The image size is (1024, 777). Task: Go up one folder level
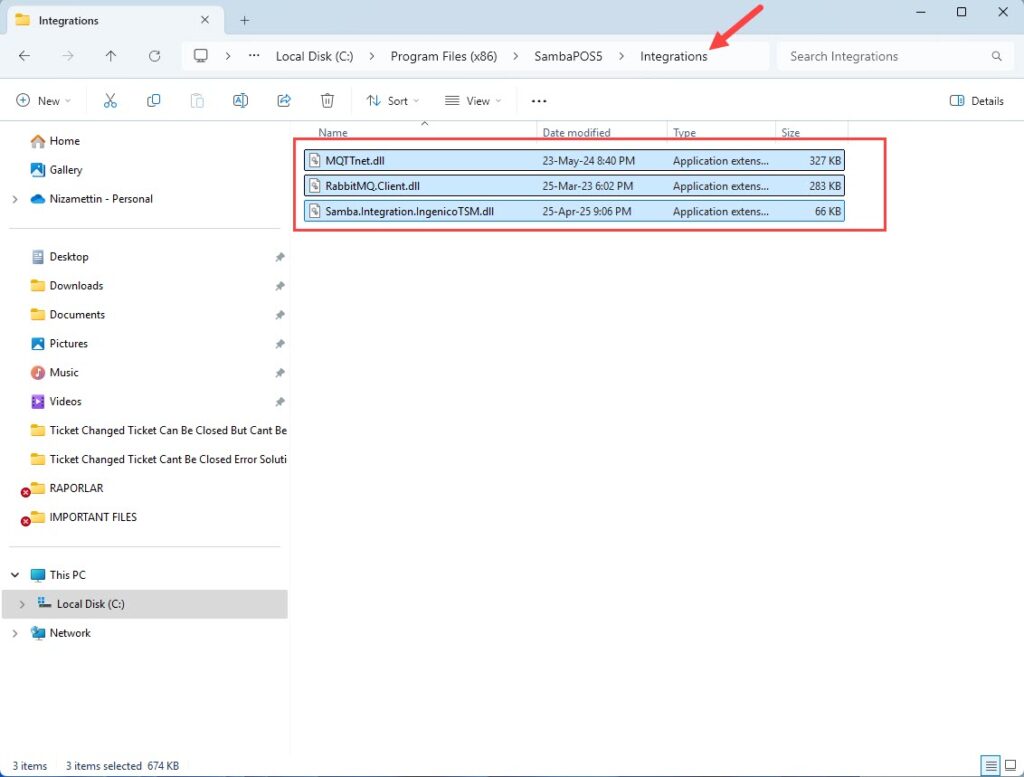[111, 56]
